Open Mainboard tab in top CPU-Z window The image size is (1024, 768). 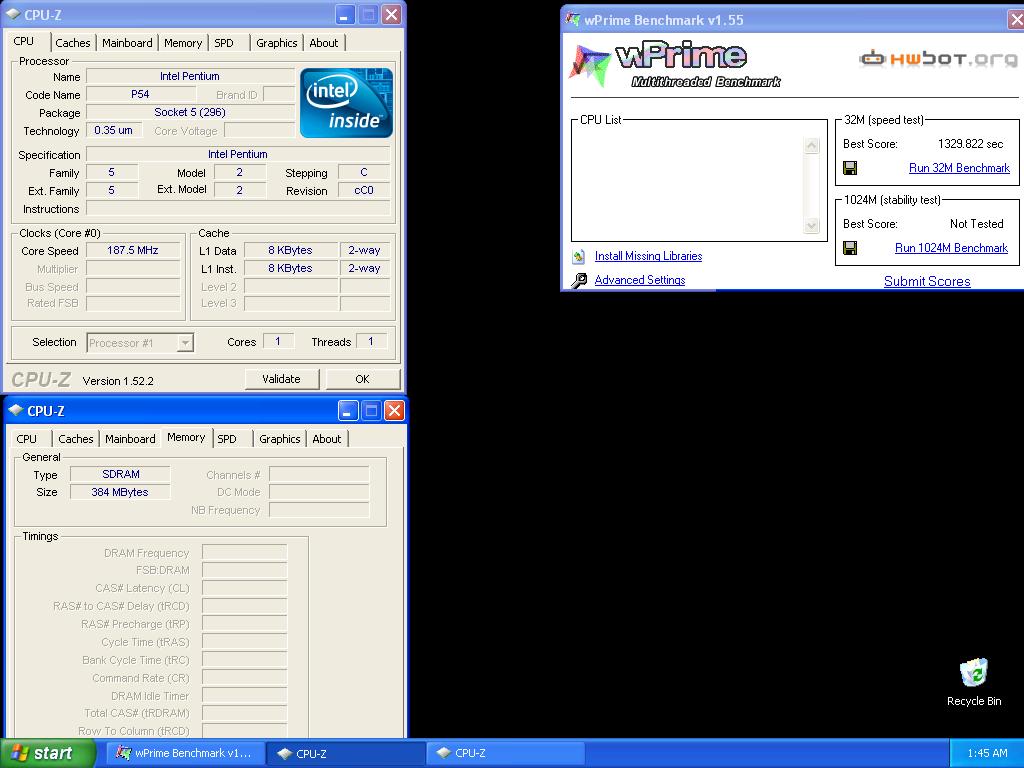click(x=127, y=43)
